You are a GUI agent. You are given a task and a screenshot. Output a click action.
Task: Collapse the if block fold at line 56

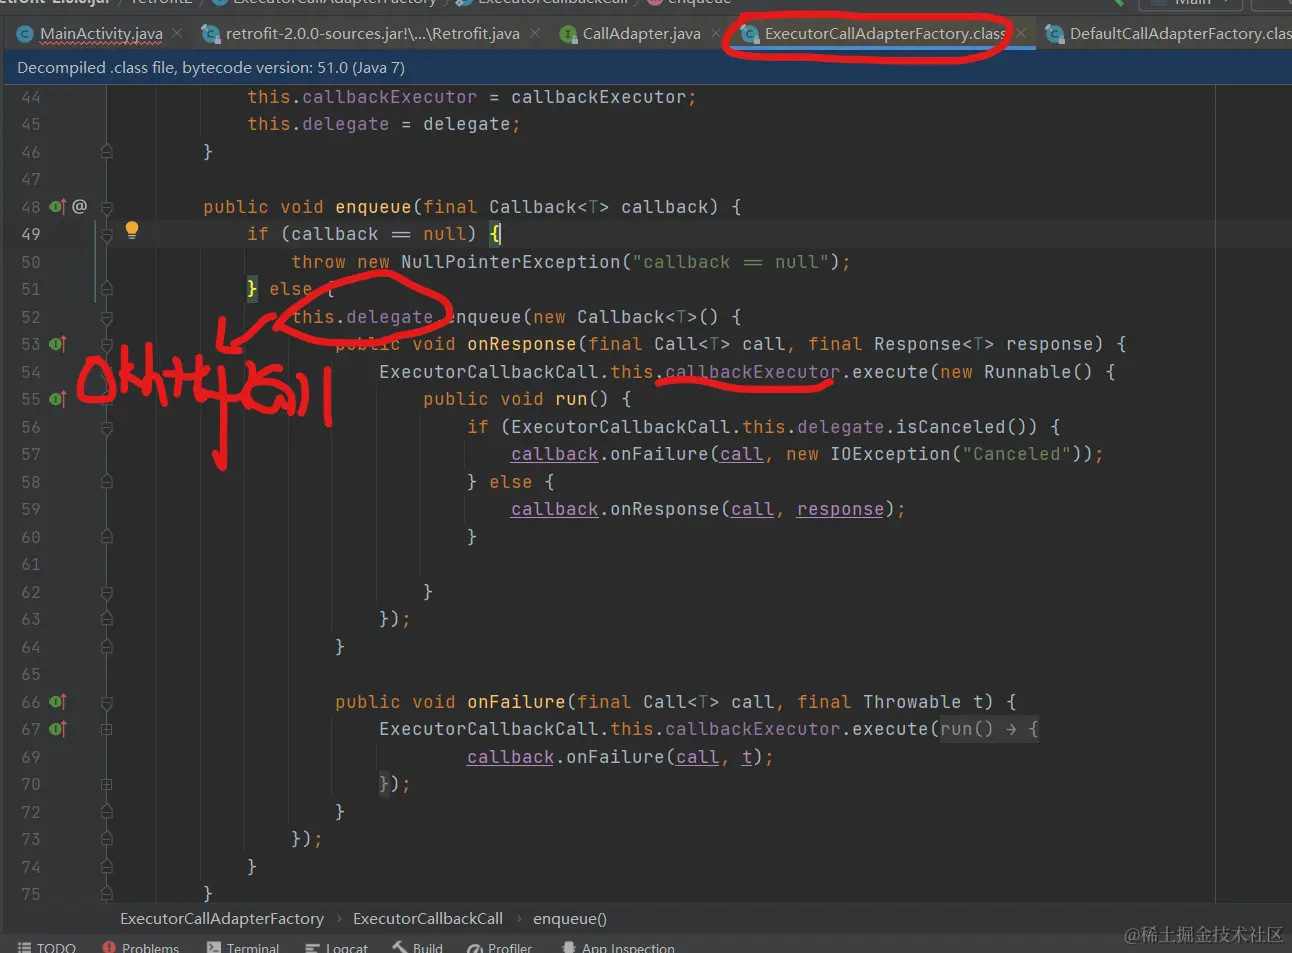pyautogui.click(x=106, y=427)
